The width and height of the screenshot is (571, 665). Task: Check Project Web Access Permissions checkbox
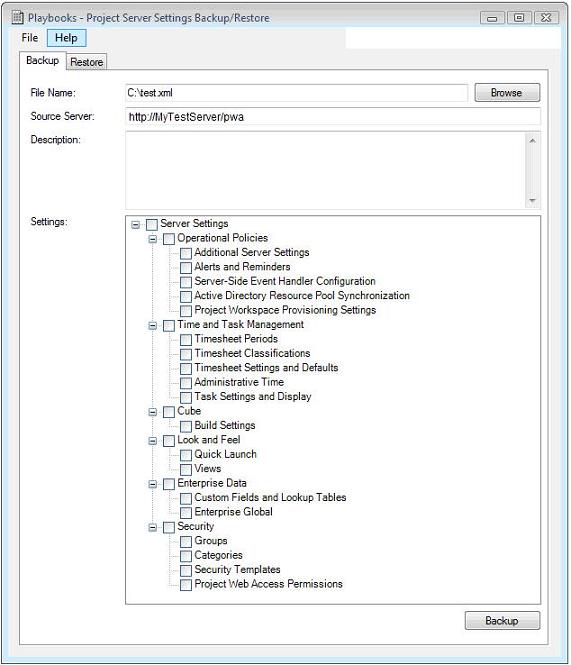(x=186, y=585)
